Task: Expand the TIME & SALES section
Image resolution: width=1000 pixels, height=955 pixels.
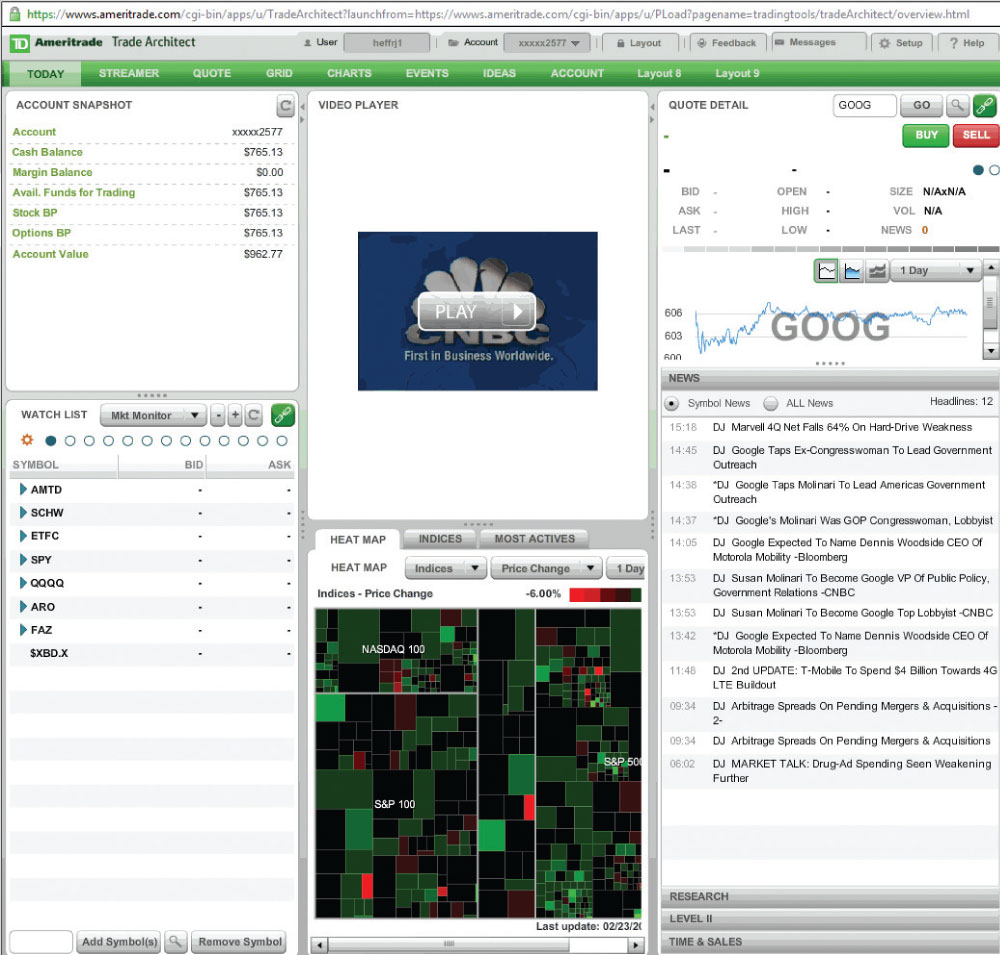Action: point(830,942)
